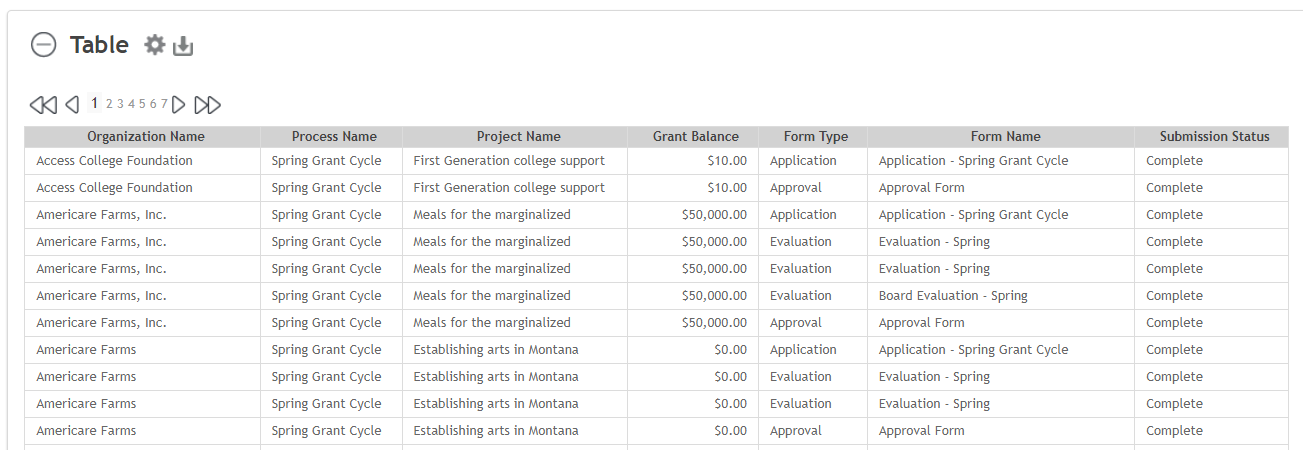Click the download table icon
Viewport: 1303px width, 450px height.
183,46
